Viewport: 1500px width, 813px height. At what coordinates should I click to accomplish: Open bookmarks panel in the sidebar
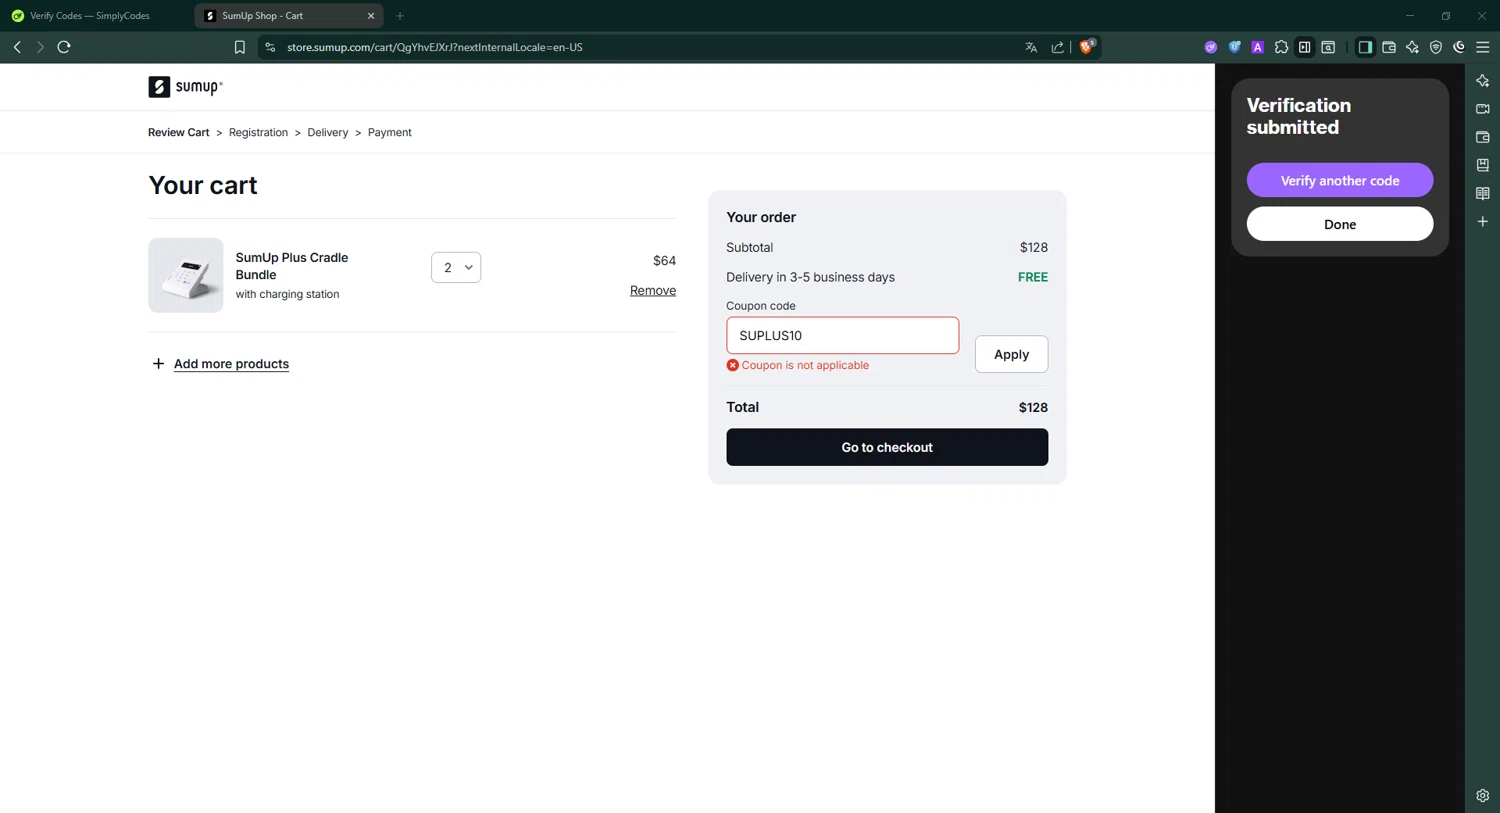[1483, 165]
